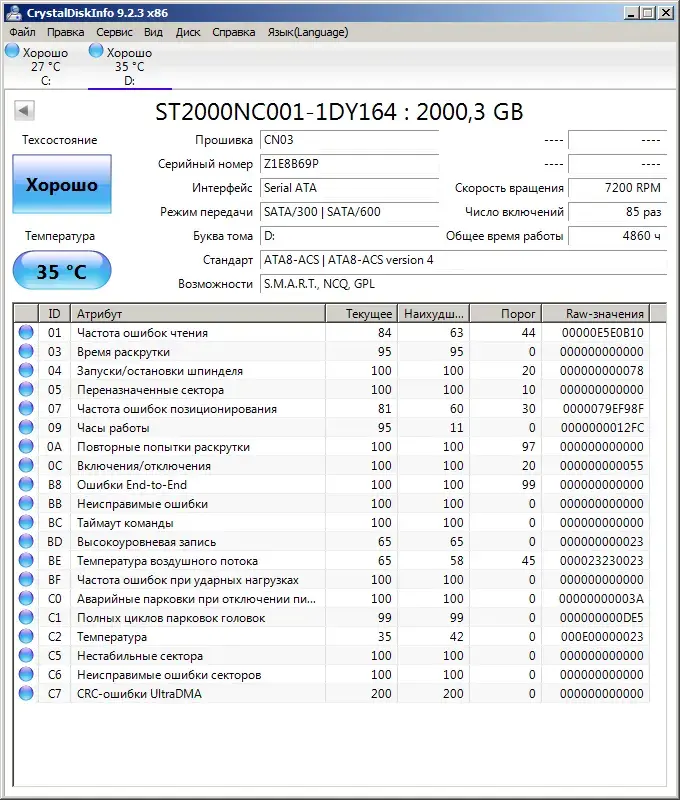This screenshot has width=680, height=800.
Task: Open the Справка menu
Action: pyautogui.click(x=233, y=32)
